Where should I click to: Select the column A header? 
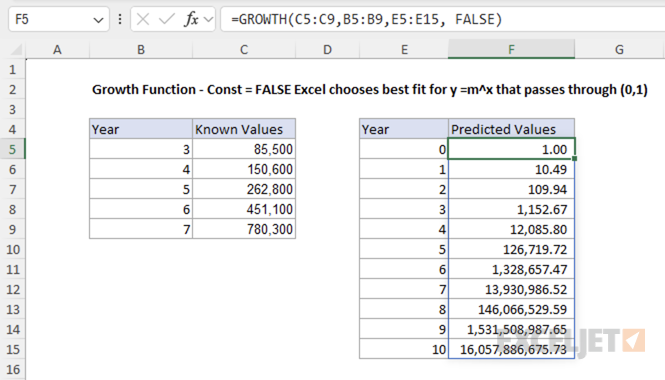[57, 50]
